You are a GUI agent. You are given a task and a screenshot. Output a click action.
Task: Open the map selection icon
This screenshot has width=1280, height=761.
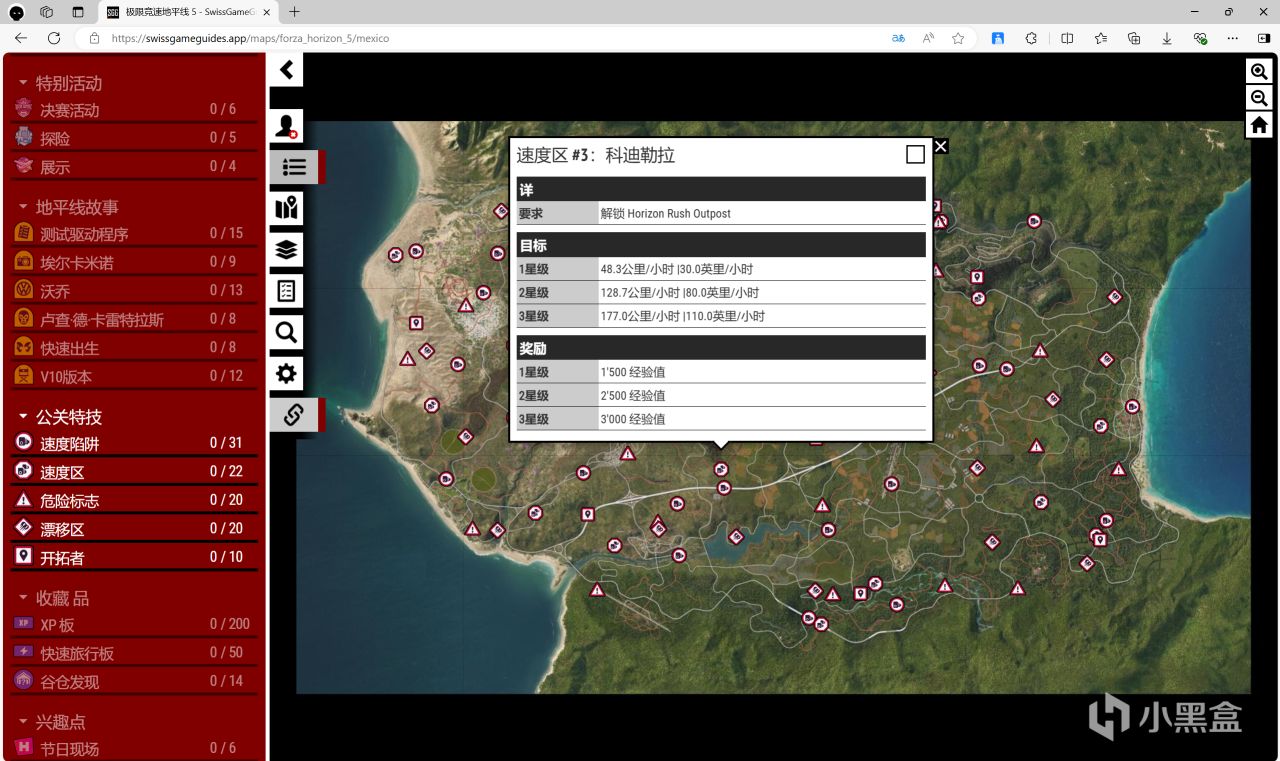(x=287, y=208)
